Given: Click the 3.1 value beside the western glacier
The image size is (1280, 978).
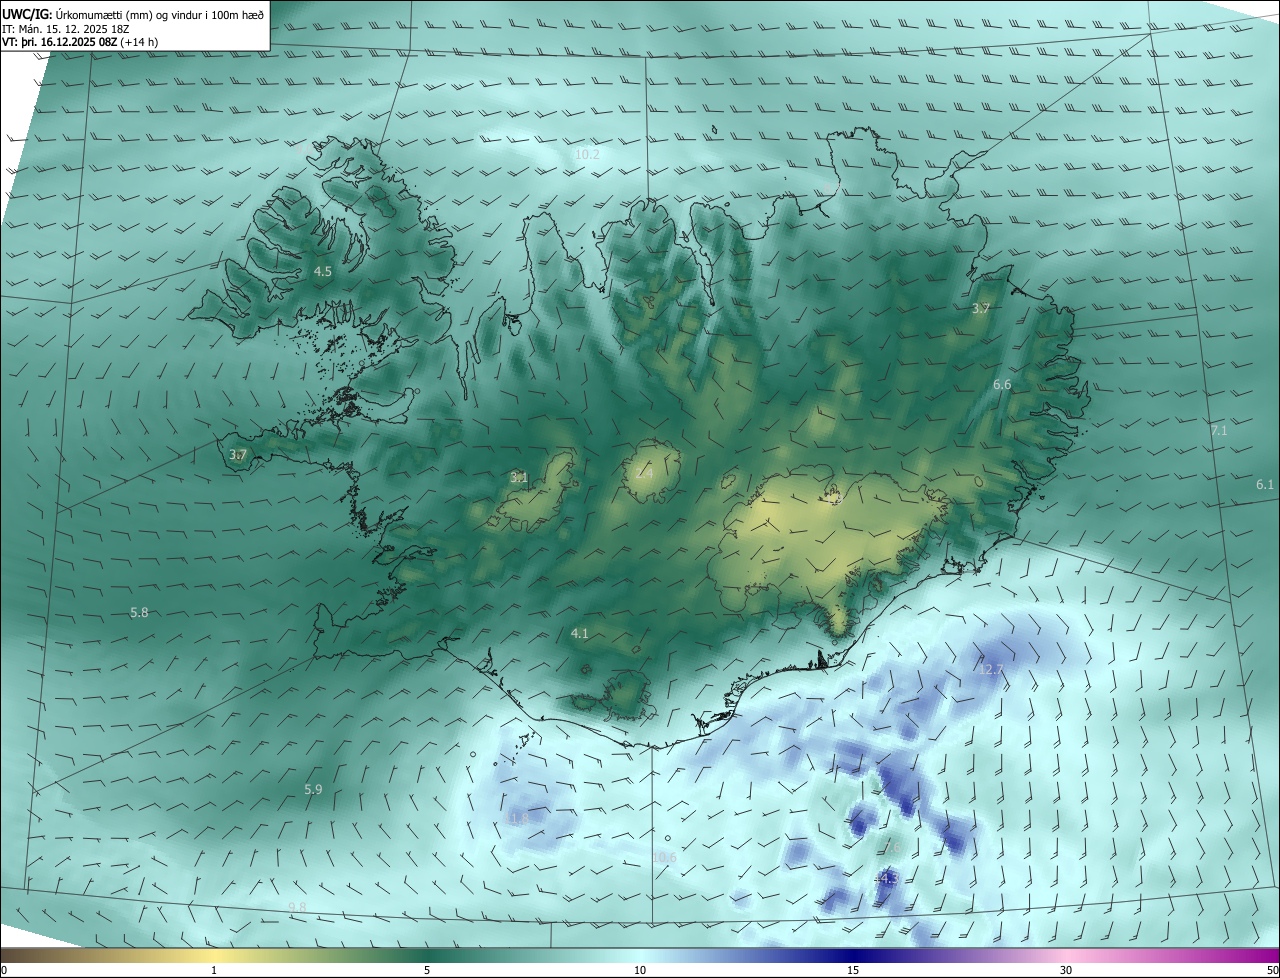Looking at the screenshot, I should tap(518, 478).
